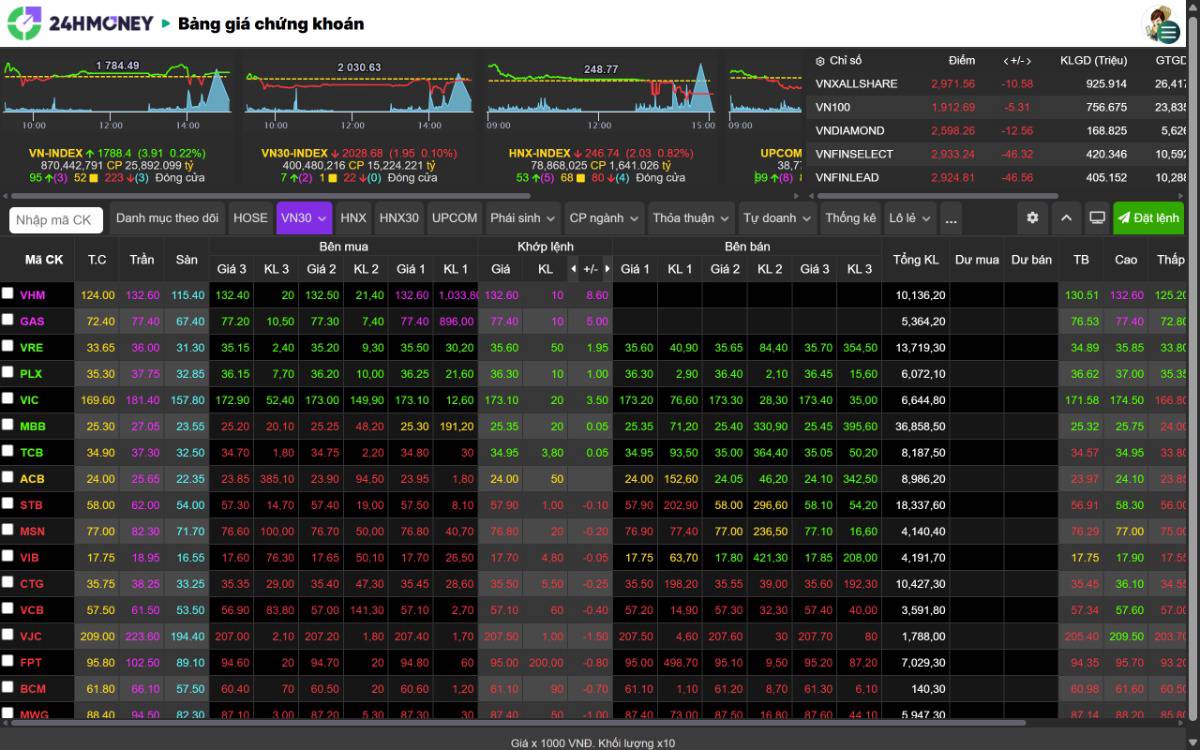The image size is (1200, 750).
Task: Open price board settings gear
Action: (1032, 218)
